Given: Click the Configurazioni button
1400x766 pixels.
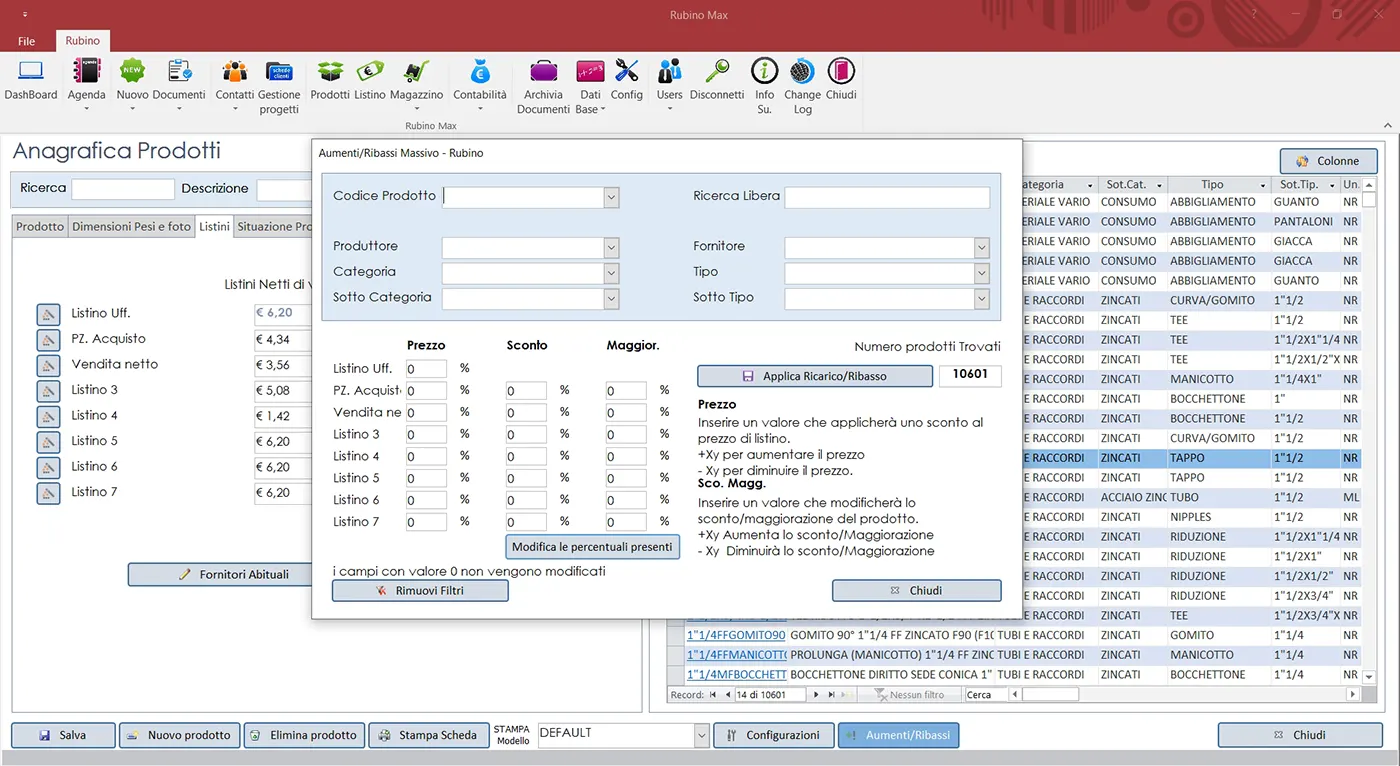Looking at the screenshot, I should pyautogui.click(x=773, y=735).
